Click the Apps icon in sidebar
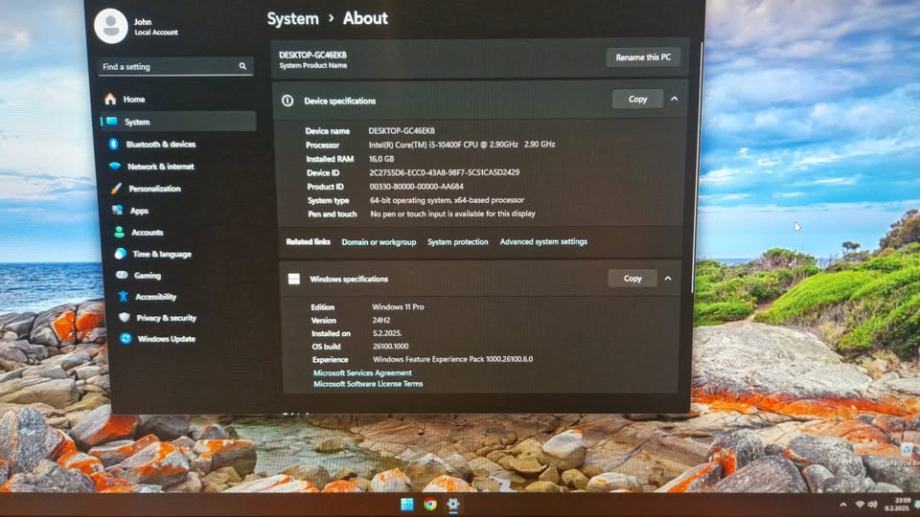The width and height of the screenshot is (920, 517). (x=118, y=210)
